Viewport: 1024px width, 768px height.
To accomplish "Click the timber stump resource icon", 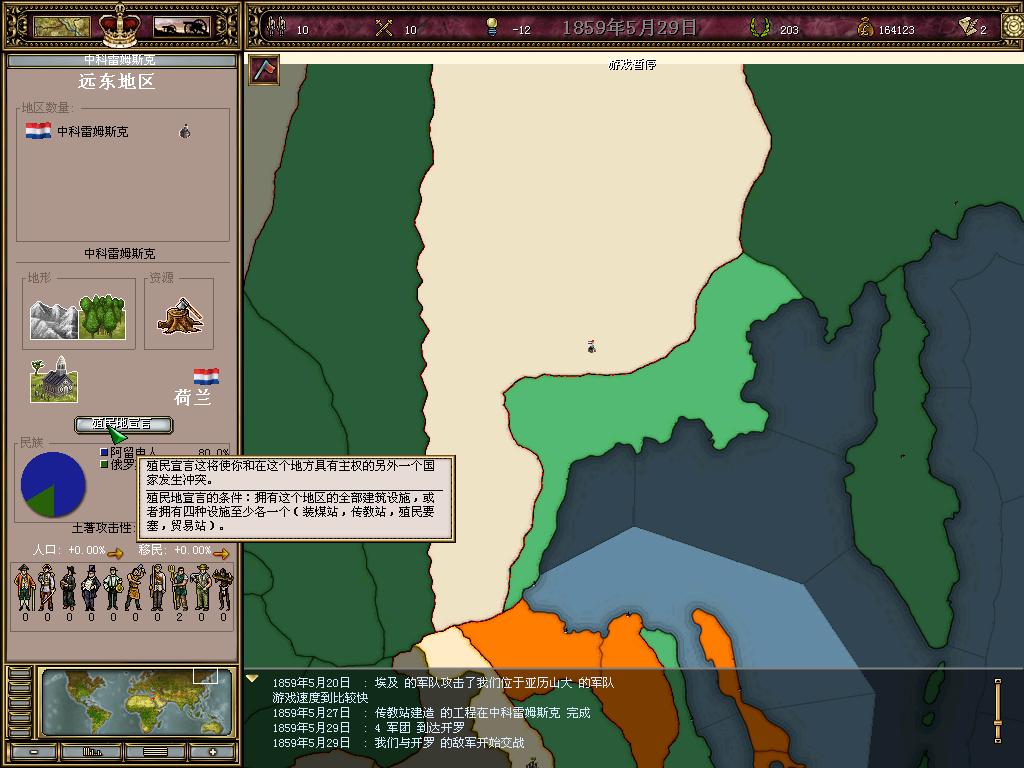I will tap(180, 316).
